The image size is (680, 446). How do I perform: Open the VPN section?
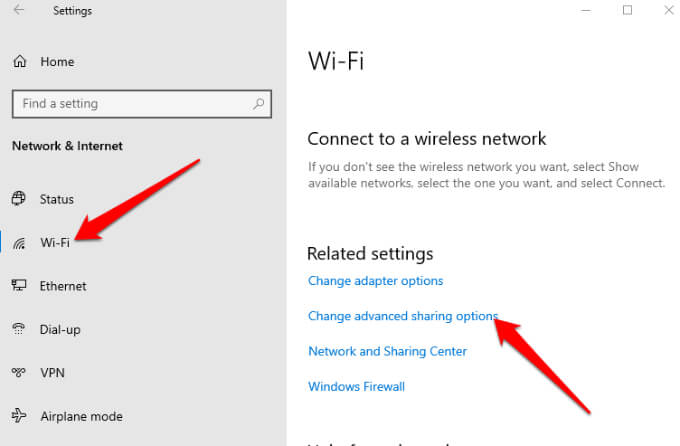[x=52, y=372]
